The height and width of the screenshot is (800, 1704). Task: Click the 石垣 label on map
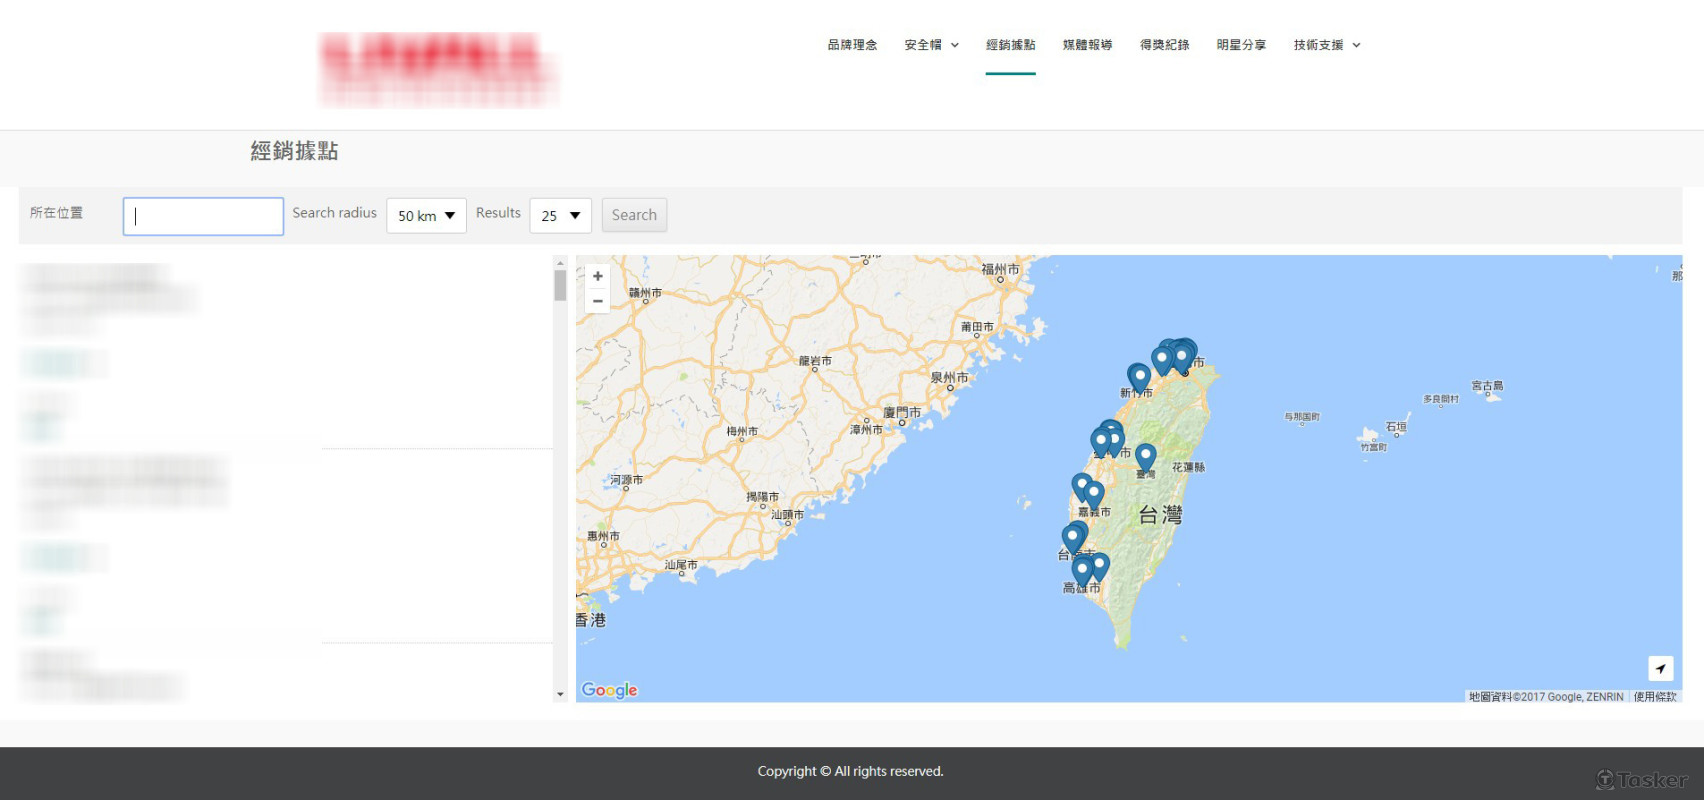[x=1396, y=427]
